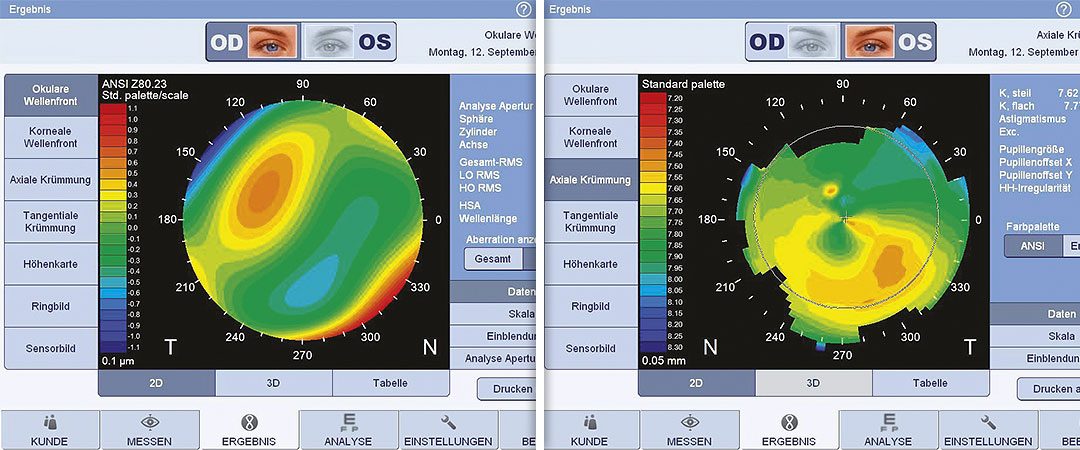Open KUNDE in the wavefront view's bottom bar
The width and height of the screenshot is (1080, 450).
click(49, 430)
